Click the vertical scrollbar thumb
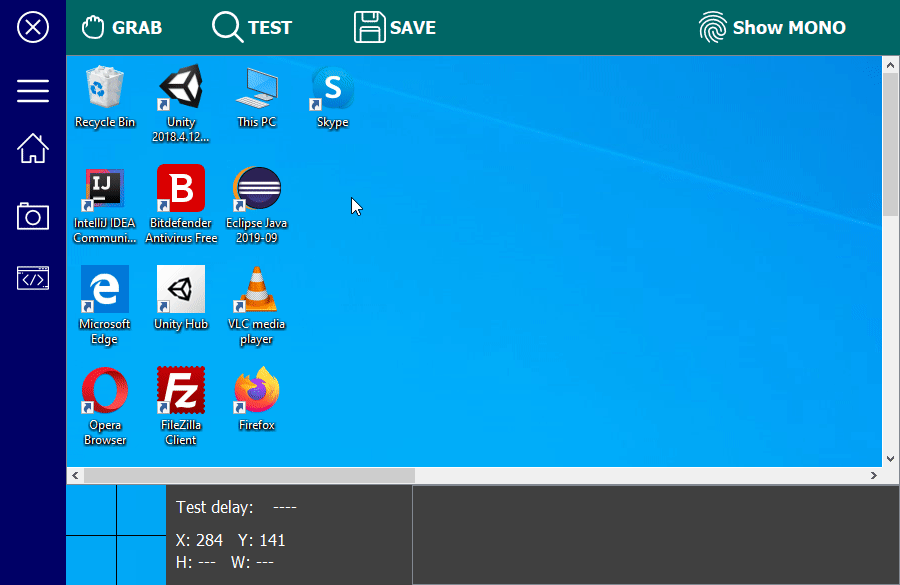 click(x=890, y=145)
